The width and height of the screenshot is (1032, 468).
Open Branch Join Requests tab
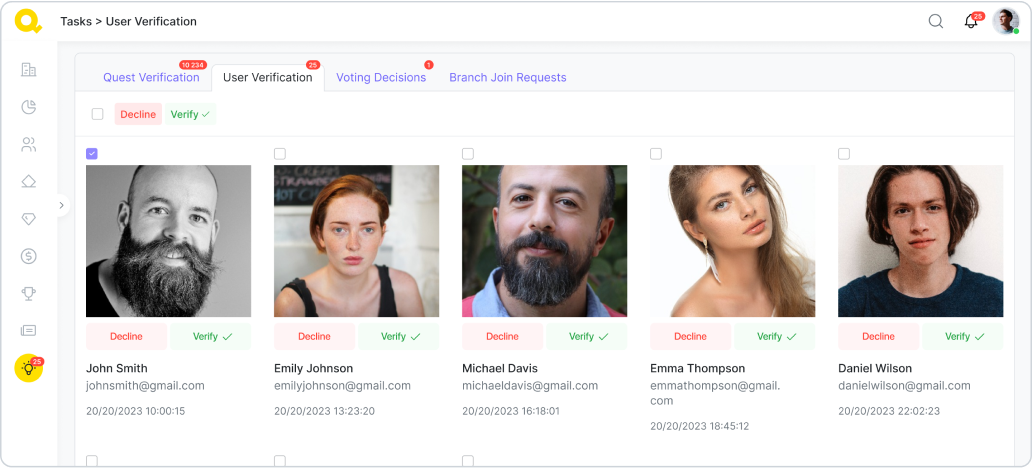(507, 78)
